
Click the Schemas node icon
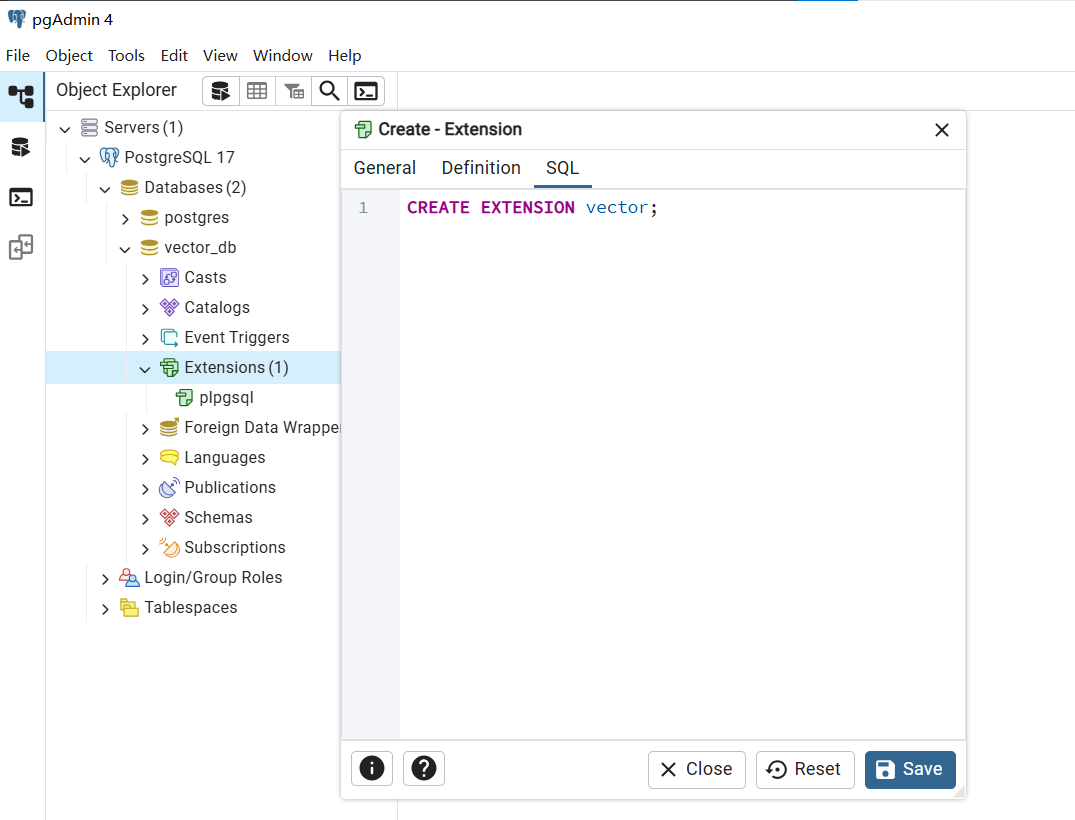pyautogui.click(x=169, y=518)
